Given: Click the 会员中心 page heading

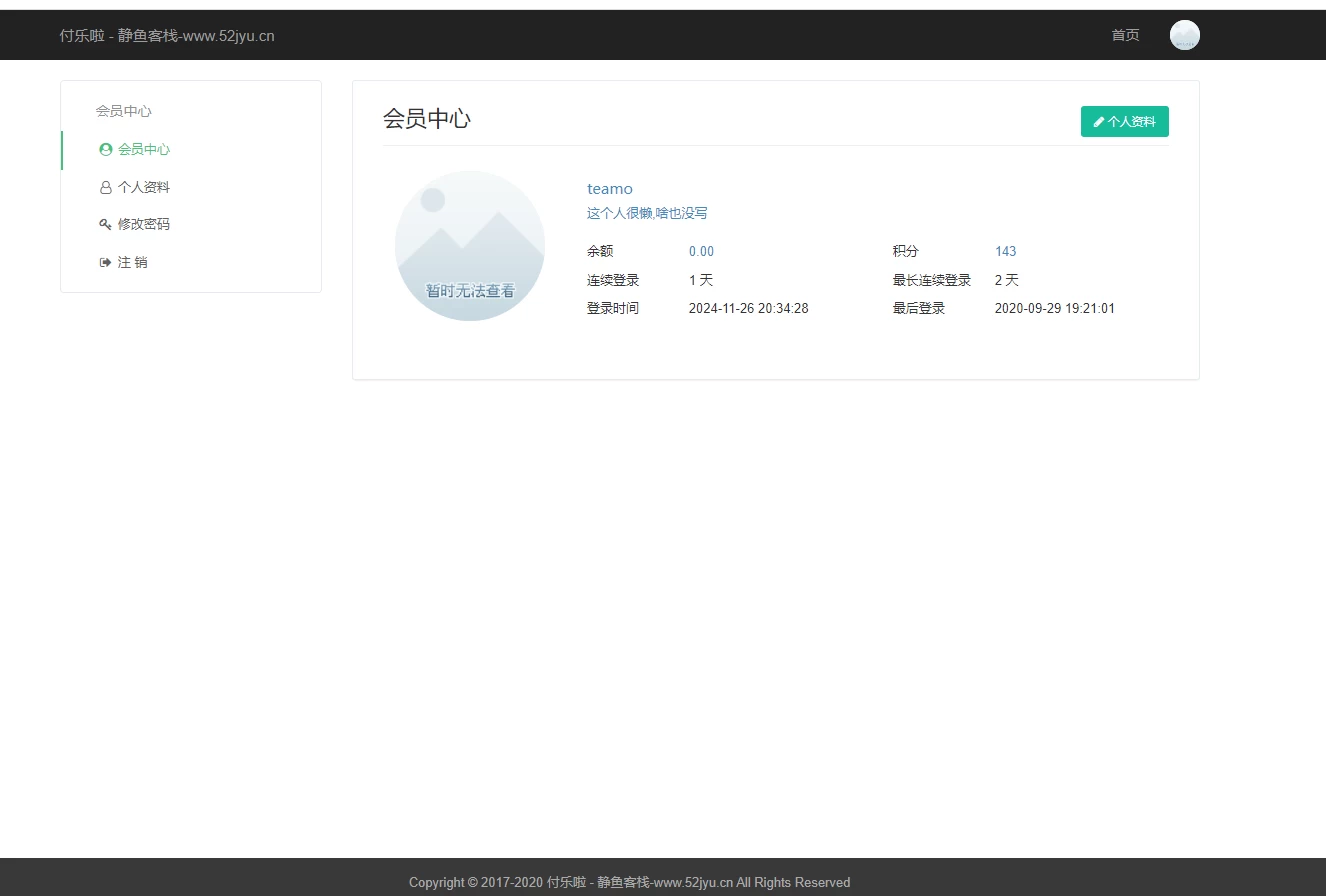Looking at the screenshot, I should tap(427, 119).
